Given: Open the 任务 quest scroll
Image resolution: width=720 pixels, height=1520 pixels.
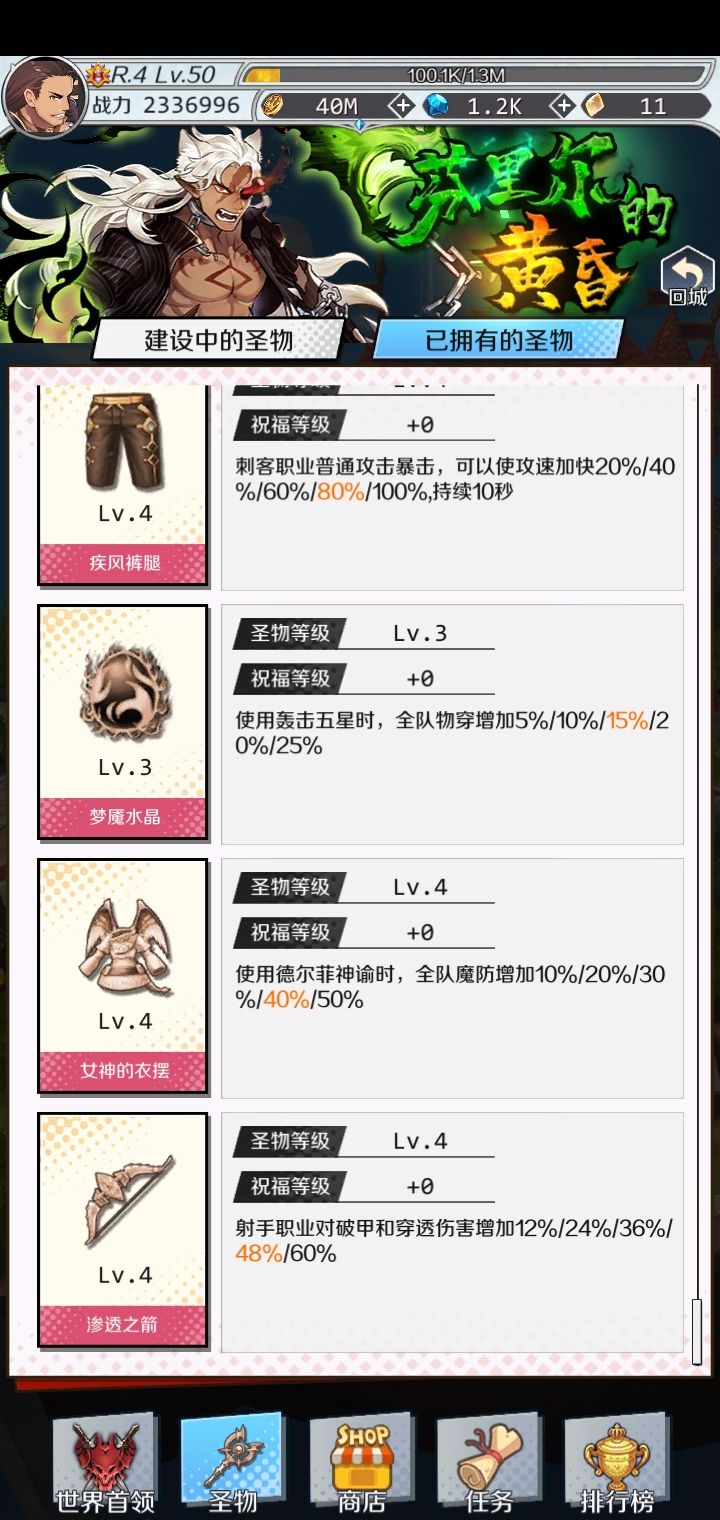Looking at the screenshot, I should (x=489, y=1464).
